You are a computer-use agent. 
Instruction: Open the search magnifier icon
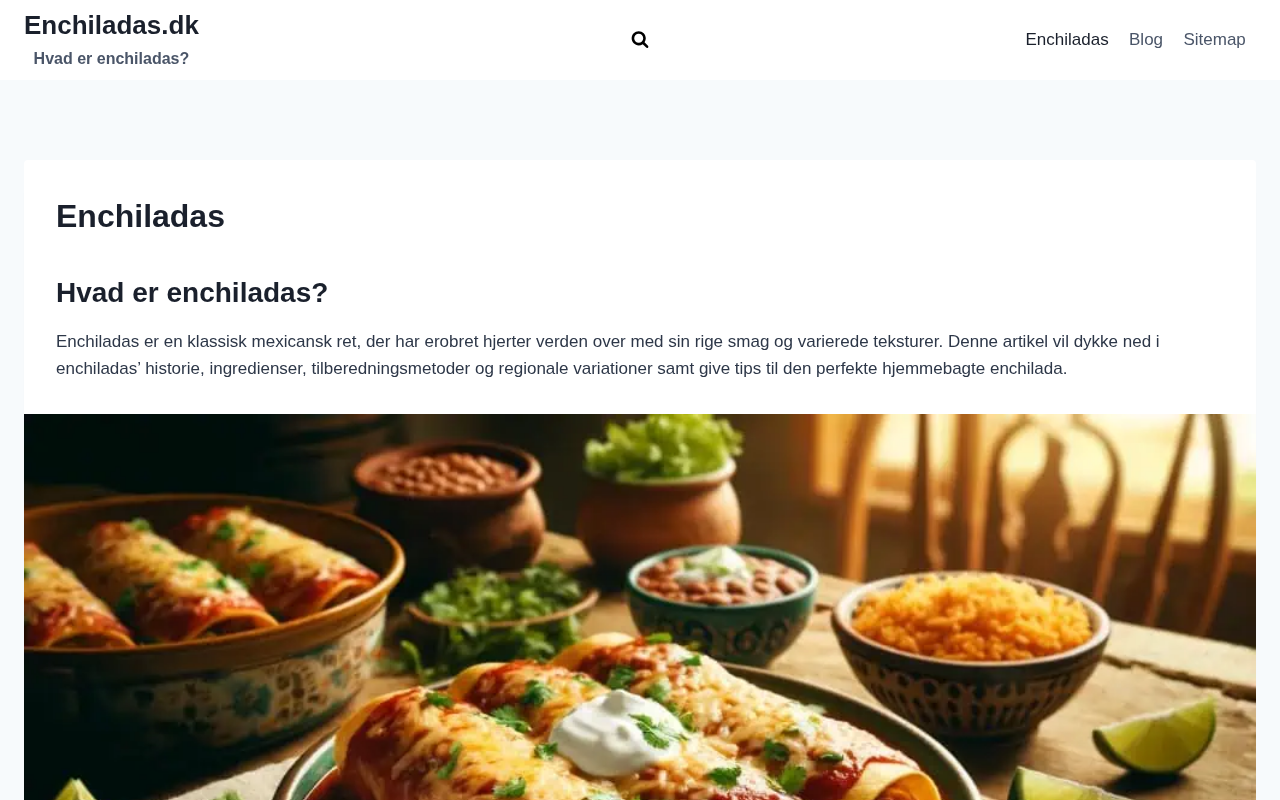[640, 40]
